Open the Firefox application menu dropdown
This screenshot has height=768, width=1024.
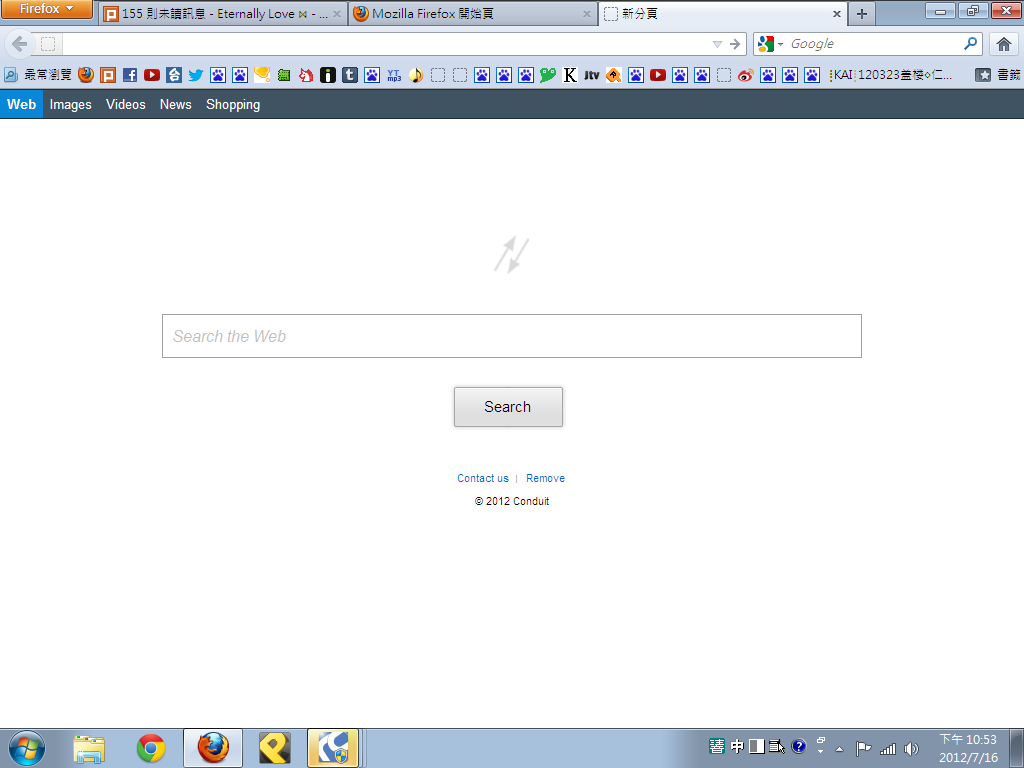click(x=47, y=9)
